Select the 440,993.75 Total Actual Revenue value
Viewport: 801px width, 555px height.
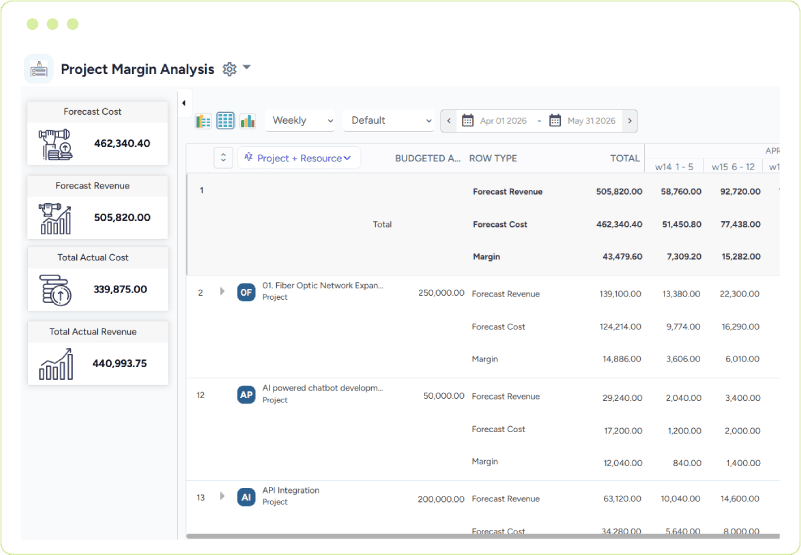pyautogui.click(x=120, y=363)
